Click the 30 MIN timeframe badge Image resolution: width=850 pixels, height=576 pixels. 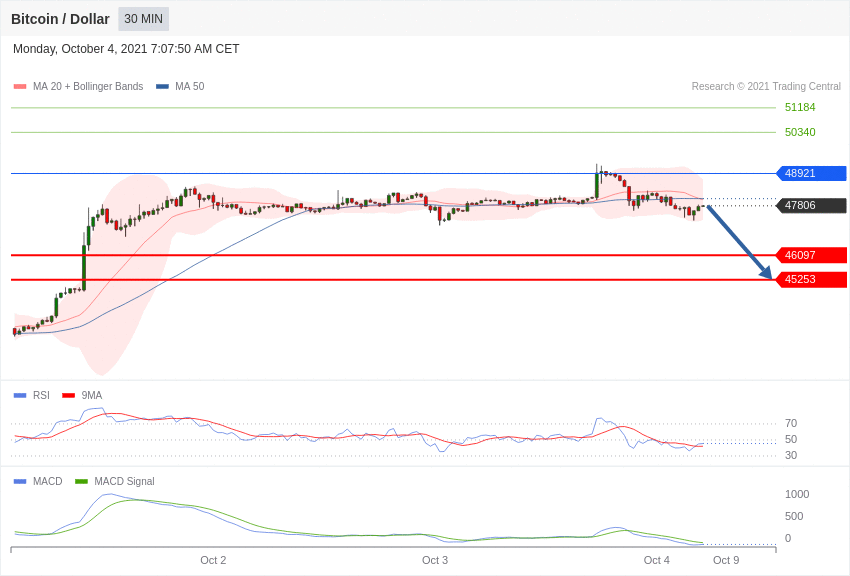click(x=144, y=19)
